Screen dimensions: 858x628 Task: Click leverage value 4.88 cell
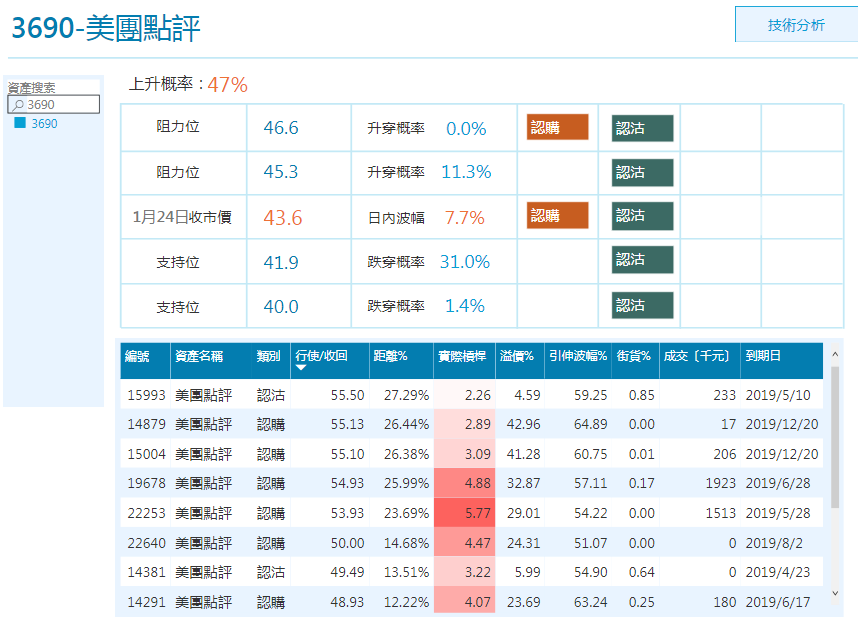465,483
